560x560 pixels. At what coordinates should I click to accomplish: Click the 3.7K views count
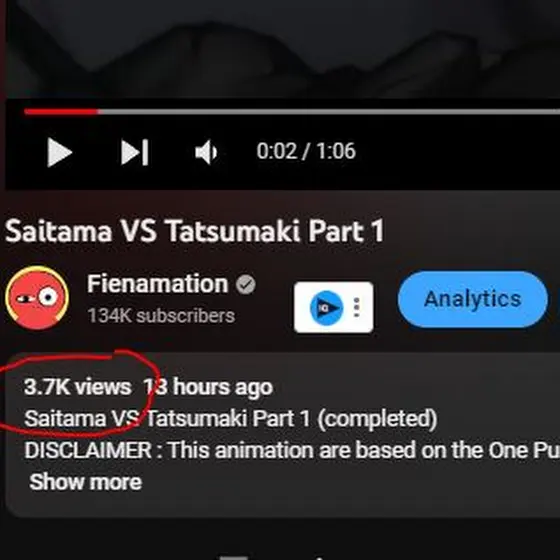pyautogui.click(x=78, y=387)
